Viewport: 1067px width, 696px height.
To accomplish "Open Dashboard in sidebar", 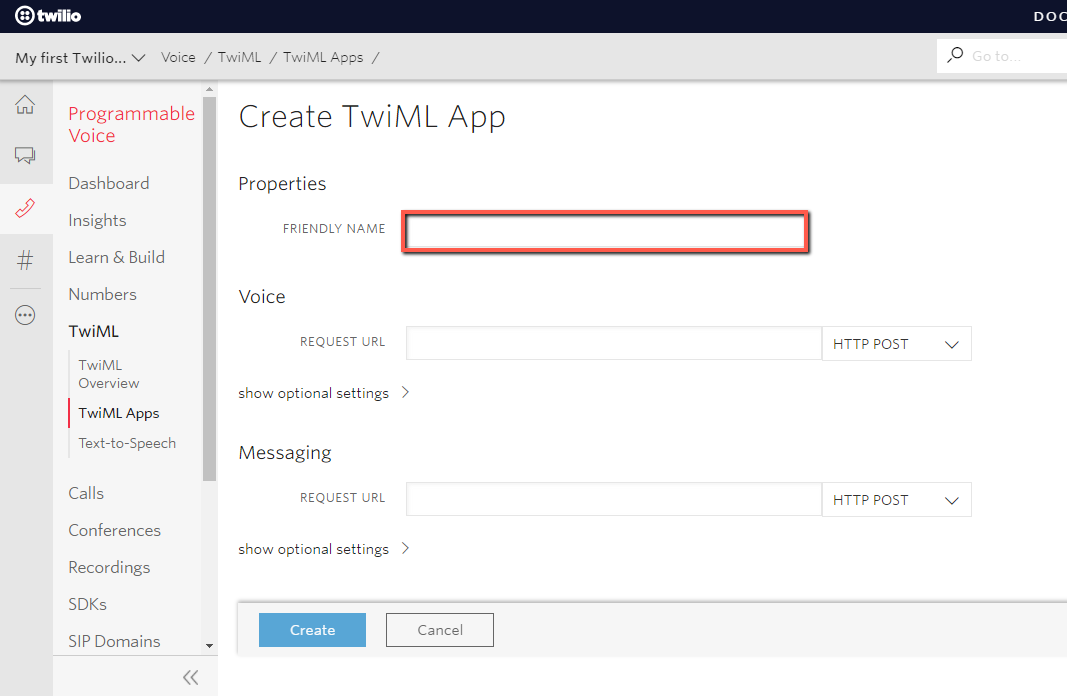I will [109, 183].
